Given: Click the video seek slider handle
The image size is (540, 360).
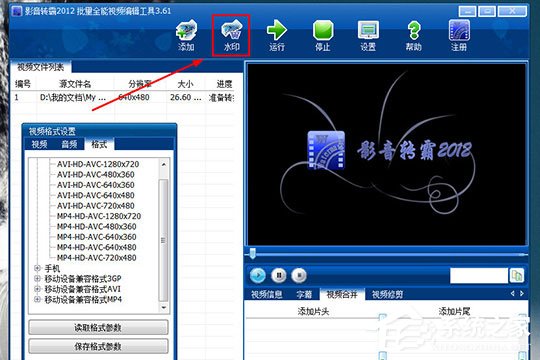Looking at the screenshot, I should 252,253.
